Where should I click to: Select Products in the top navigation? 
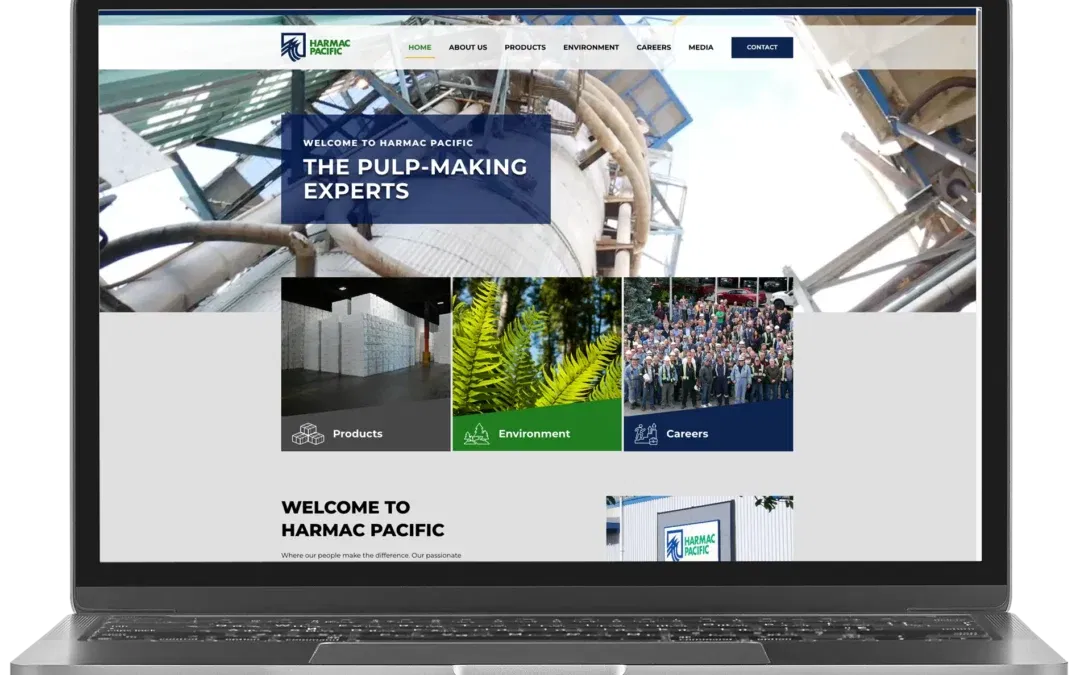526,47
